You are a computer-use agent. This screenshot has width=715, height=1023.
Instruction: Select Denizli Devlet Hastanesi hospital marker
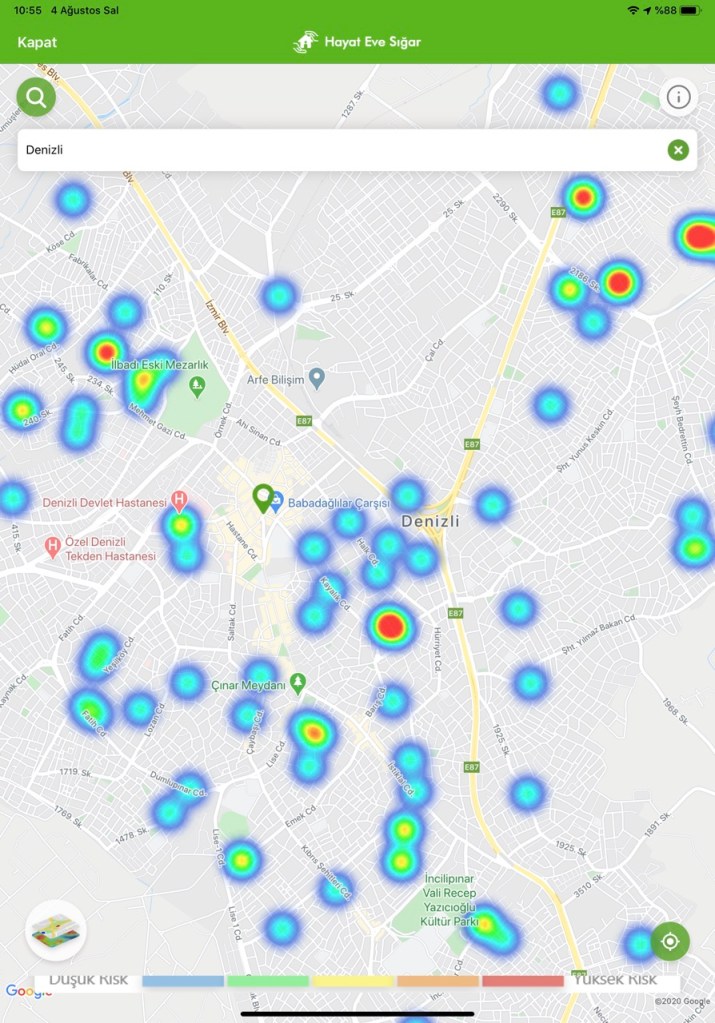(179, 499)
